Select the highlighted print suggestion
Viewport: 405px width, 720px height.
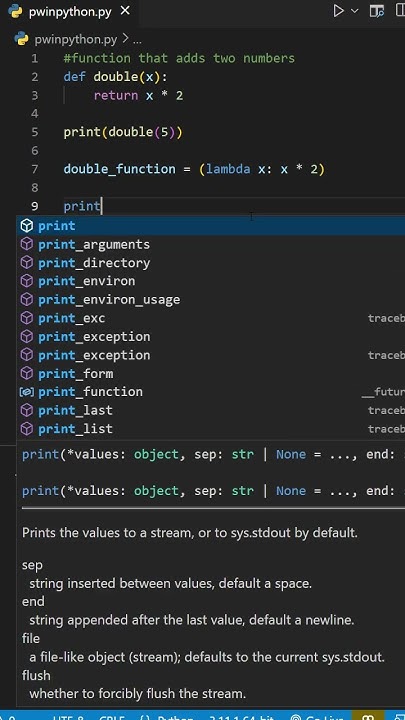(x=211, y=225)
